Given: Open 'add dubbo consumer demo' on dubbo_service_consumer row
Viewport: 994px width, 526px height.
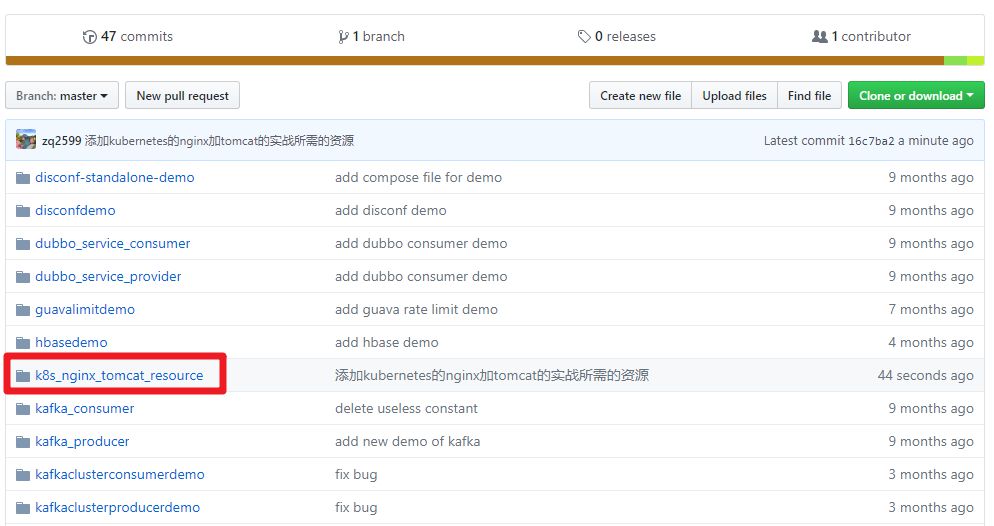Looking at the screenshot, I should tap(421, 243).
